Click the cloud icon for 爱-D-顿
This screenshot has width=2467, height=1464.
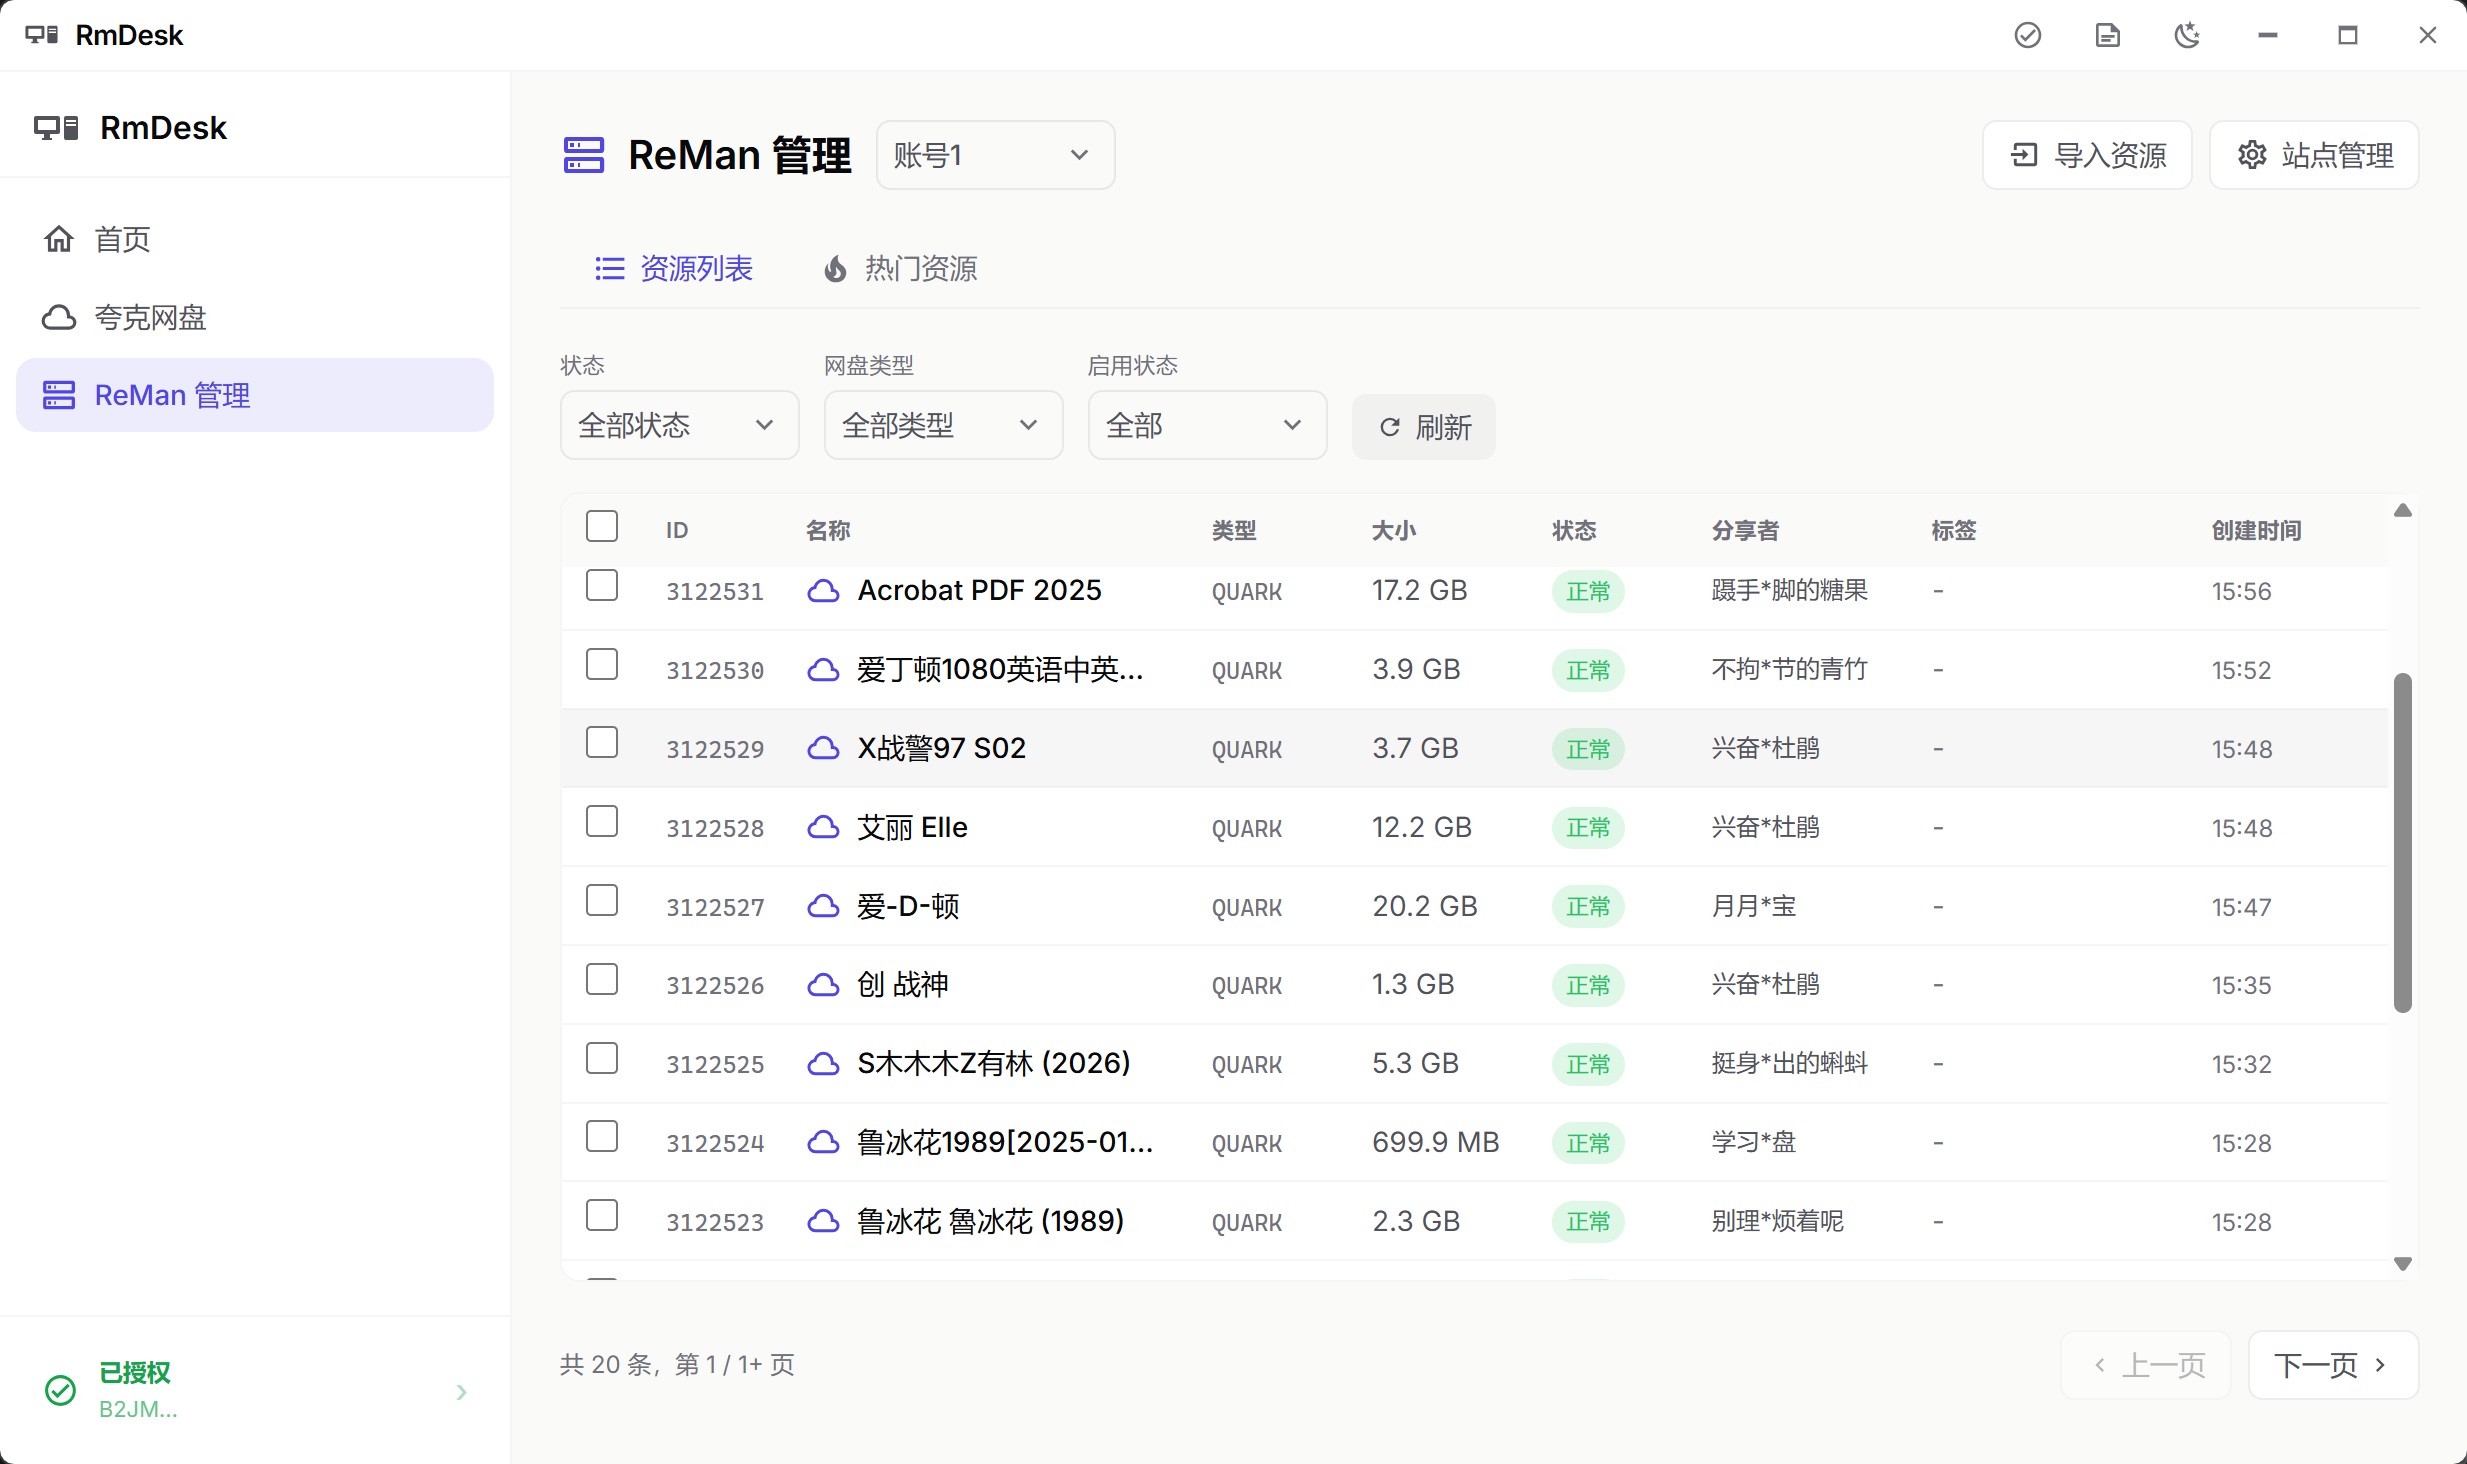(823, 907)
